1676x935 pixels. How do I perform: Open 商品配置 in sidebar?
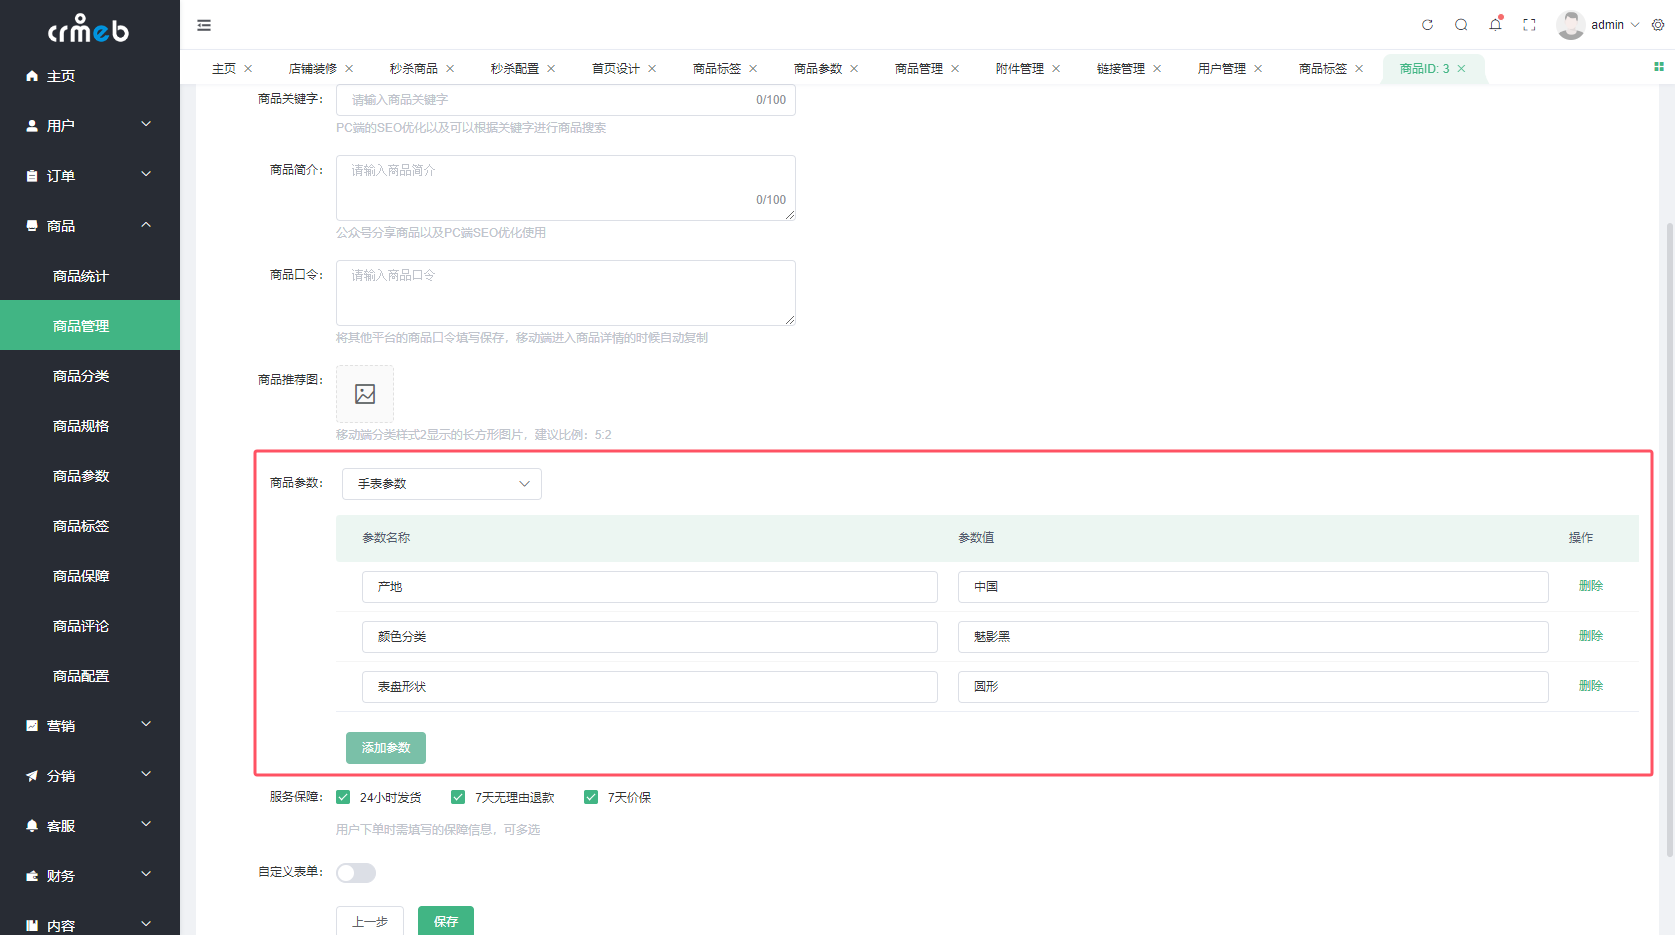pos(90,676)
